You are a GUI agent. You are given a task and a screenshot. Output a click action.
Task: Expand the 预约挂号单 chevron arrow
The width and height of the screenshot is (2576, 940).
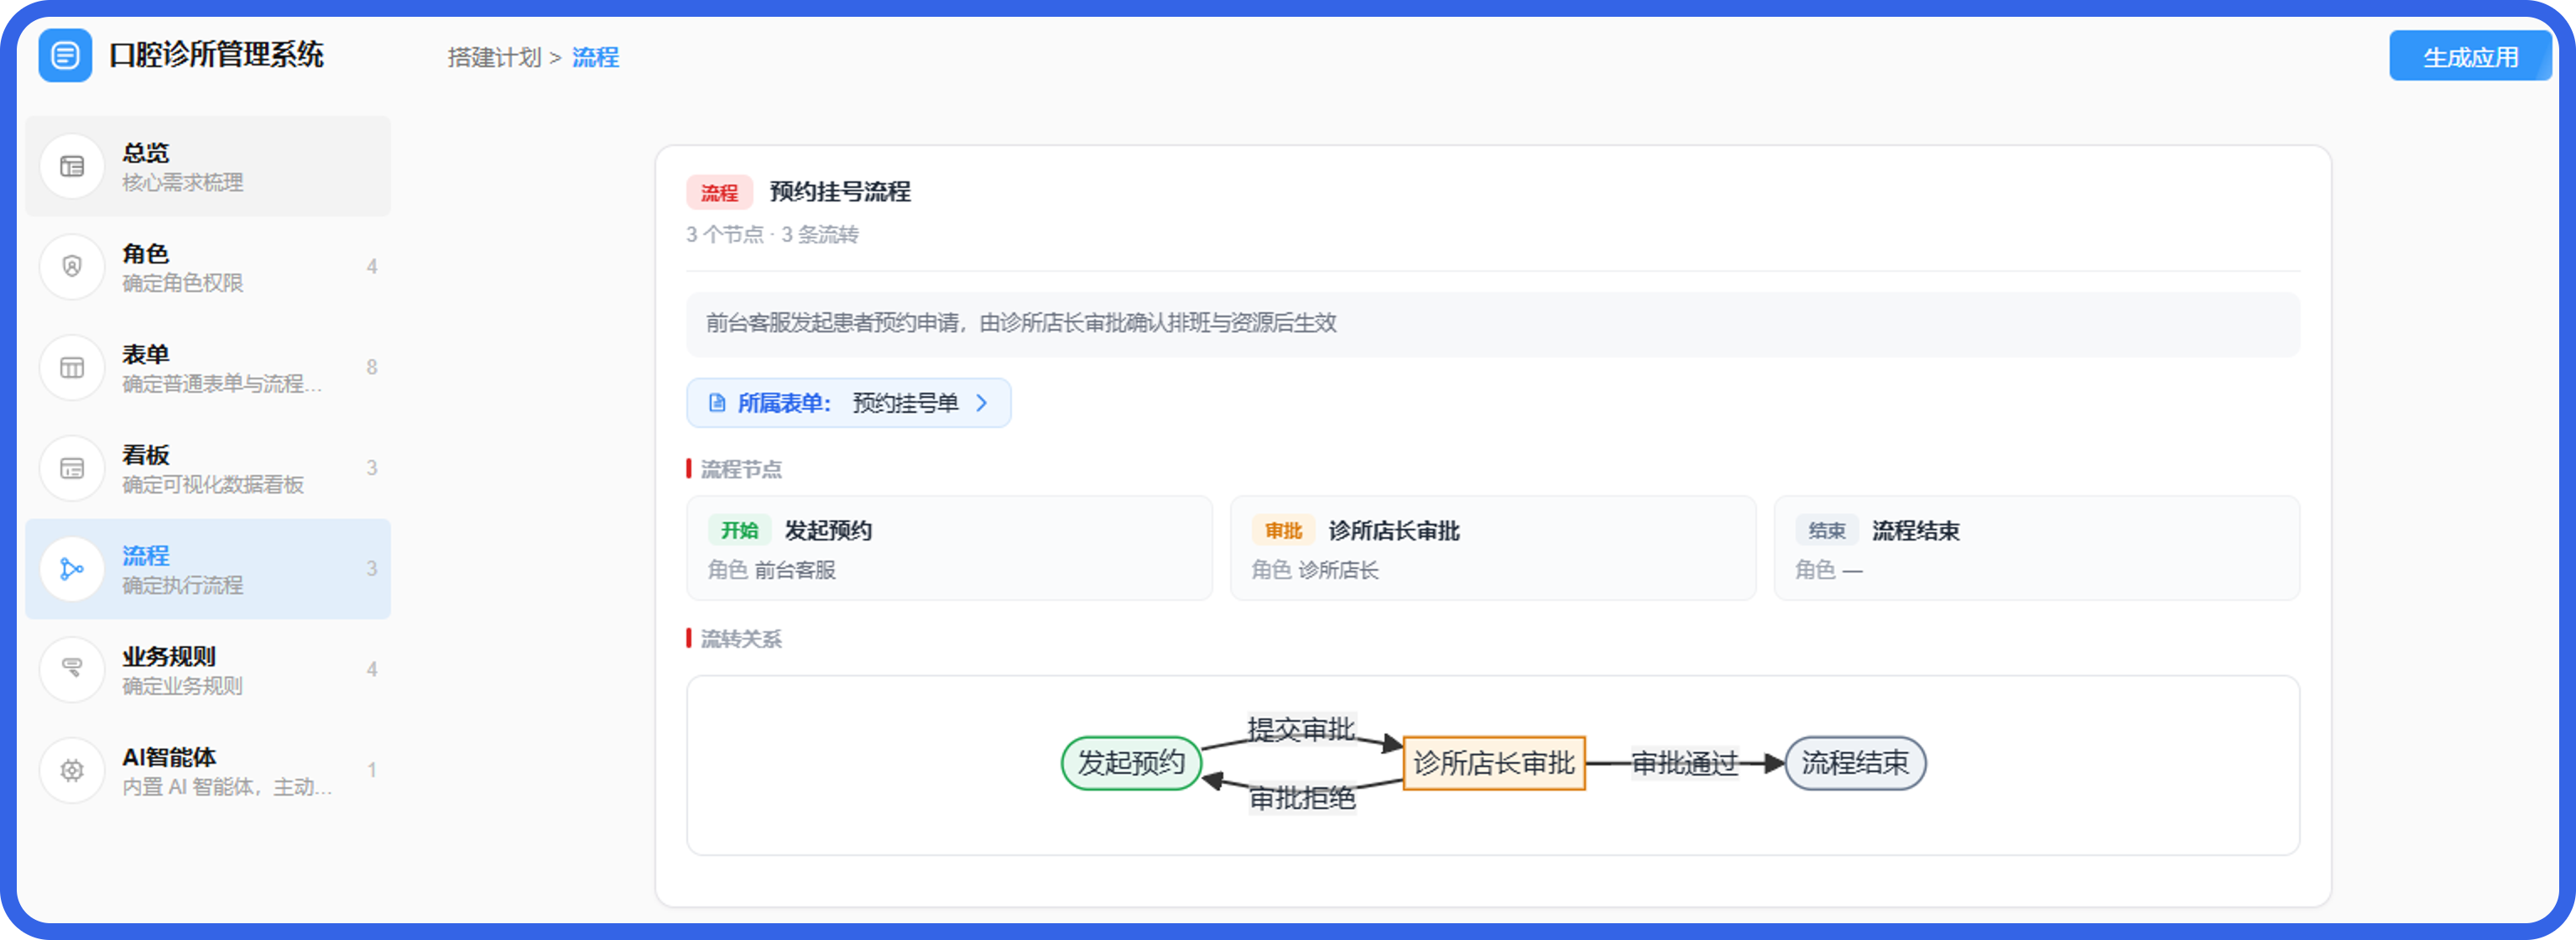[x=982, y=403]
